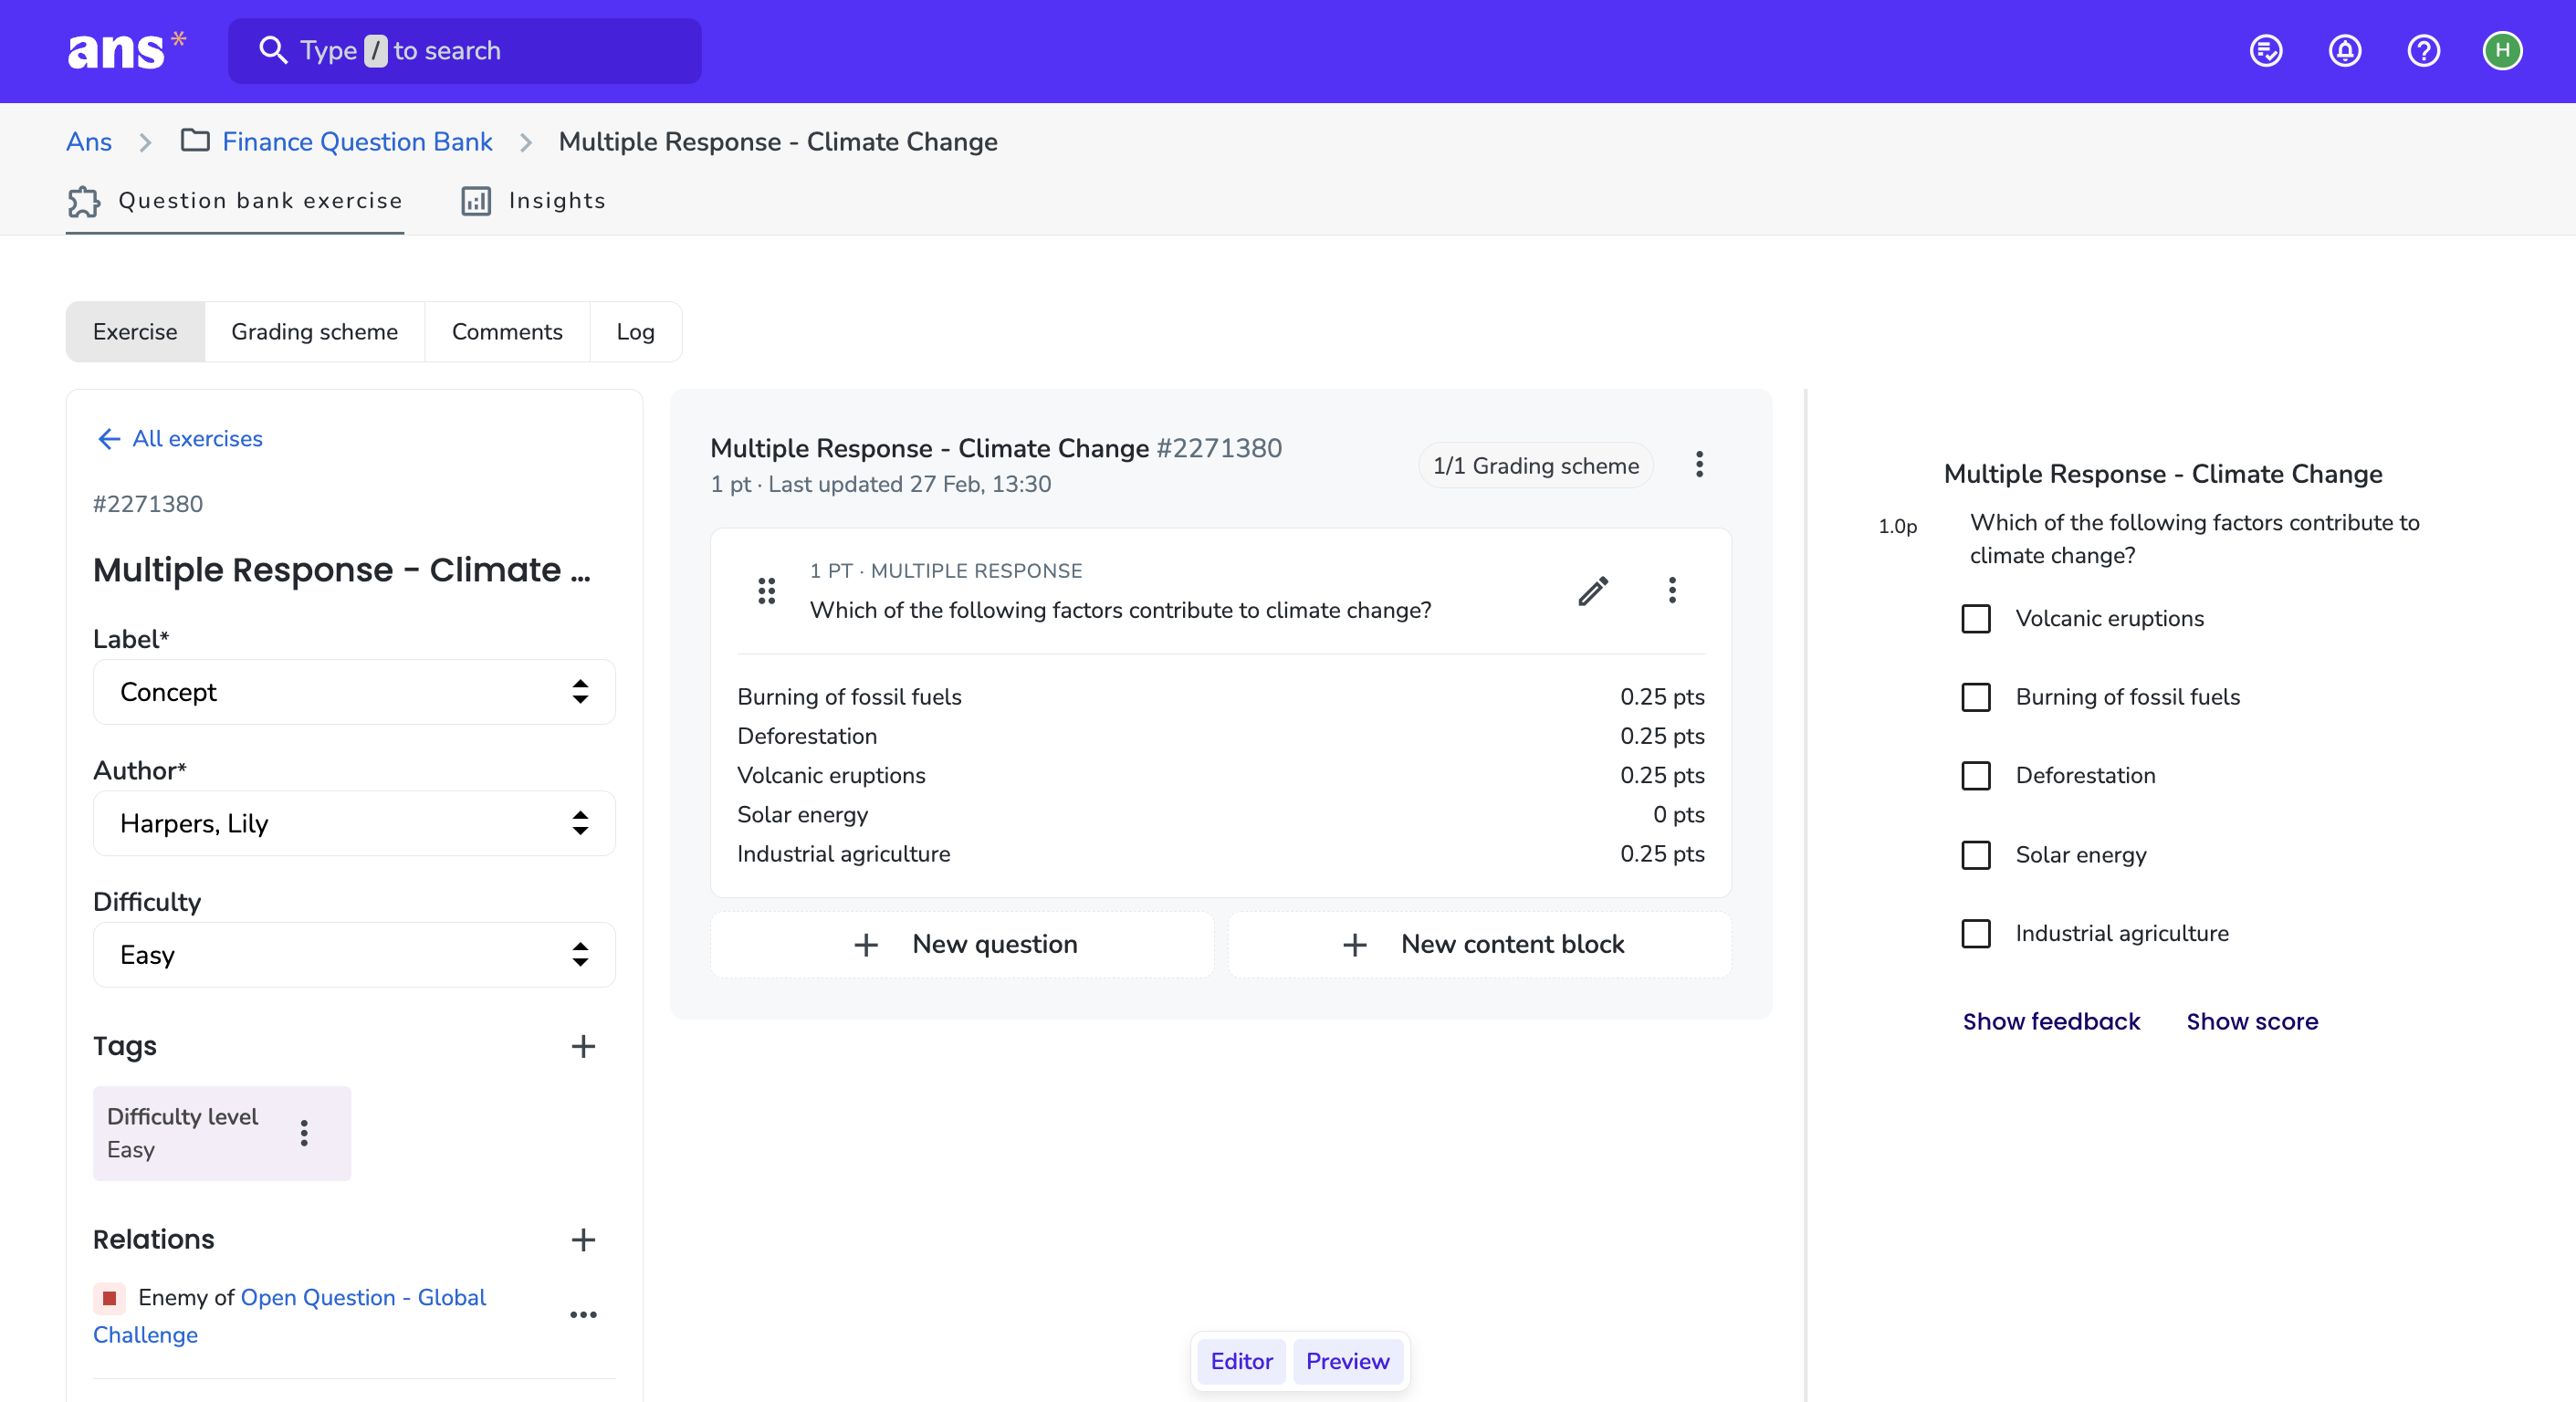Add a new tag with the plus icon
The height and width of the screenshot is (1402, 2576).
pyautogui.click(x=583, y=1047)
